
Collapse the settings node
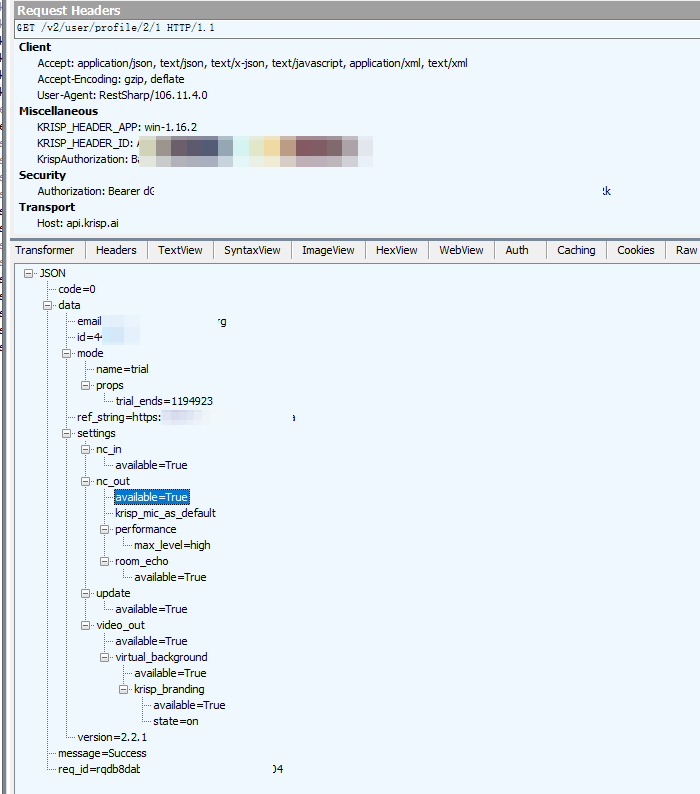(x=66, y=433)
